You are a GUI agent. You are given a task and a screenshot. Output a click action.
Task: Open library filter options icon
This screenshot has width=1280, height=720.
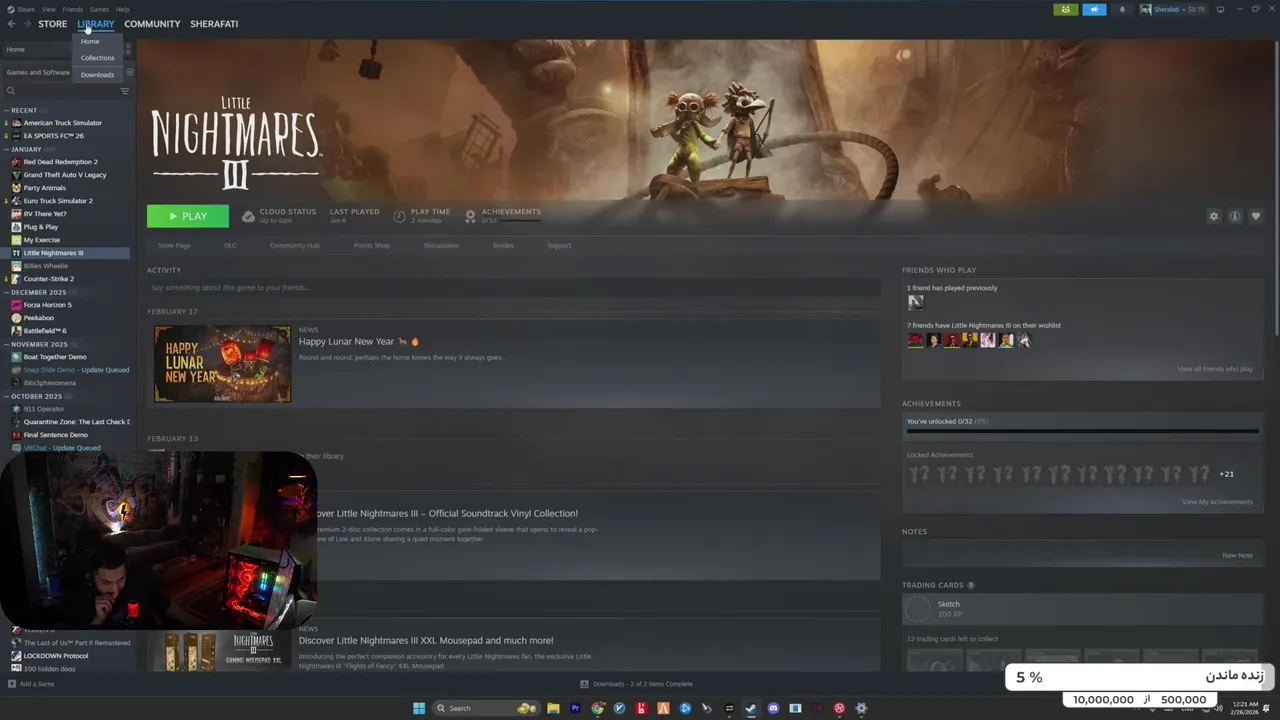[x=124, y=91]
